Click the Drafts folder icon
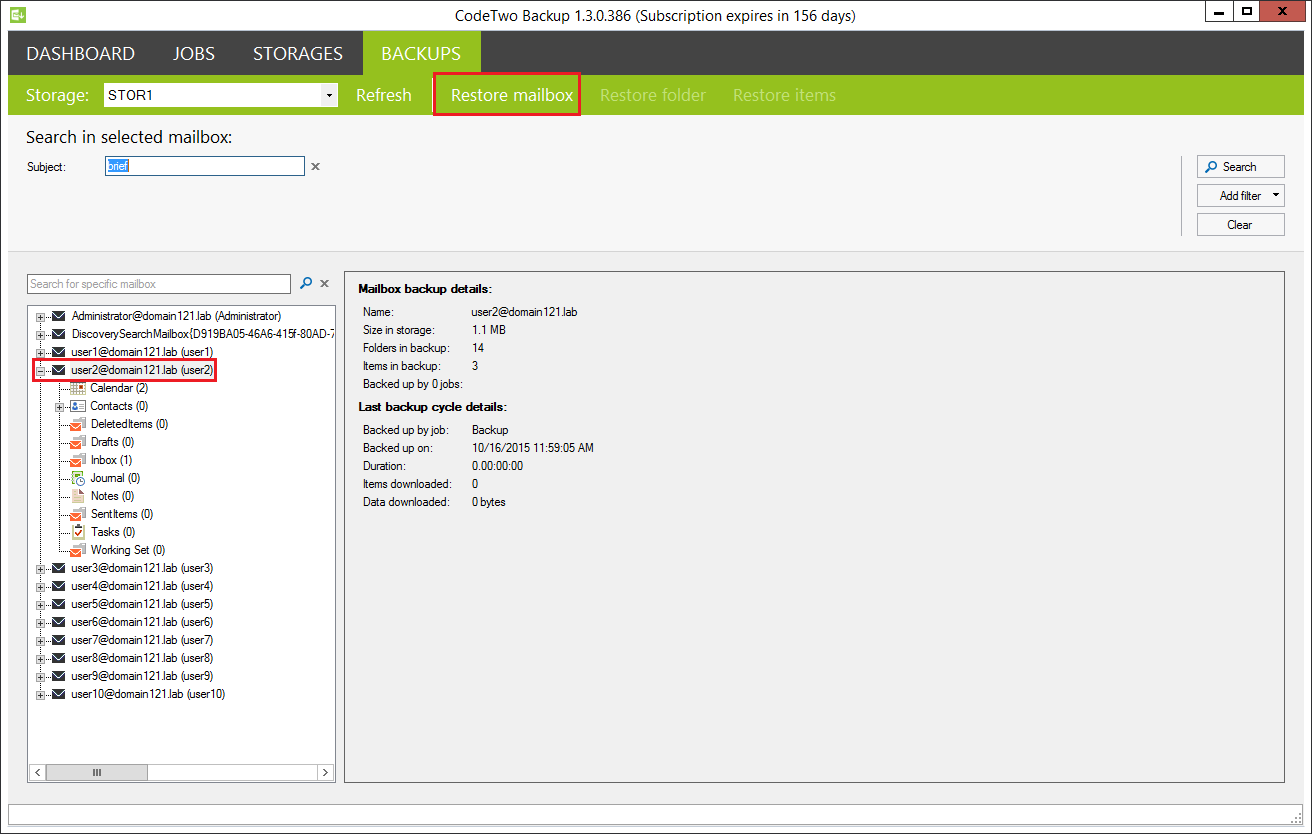 79,442
